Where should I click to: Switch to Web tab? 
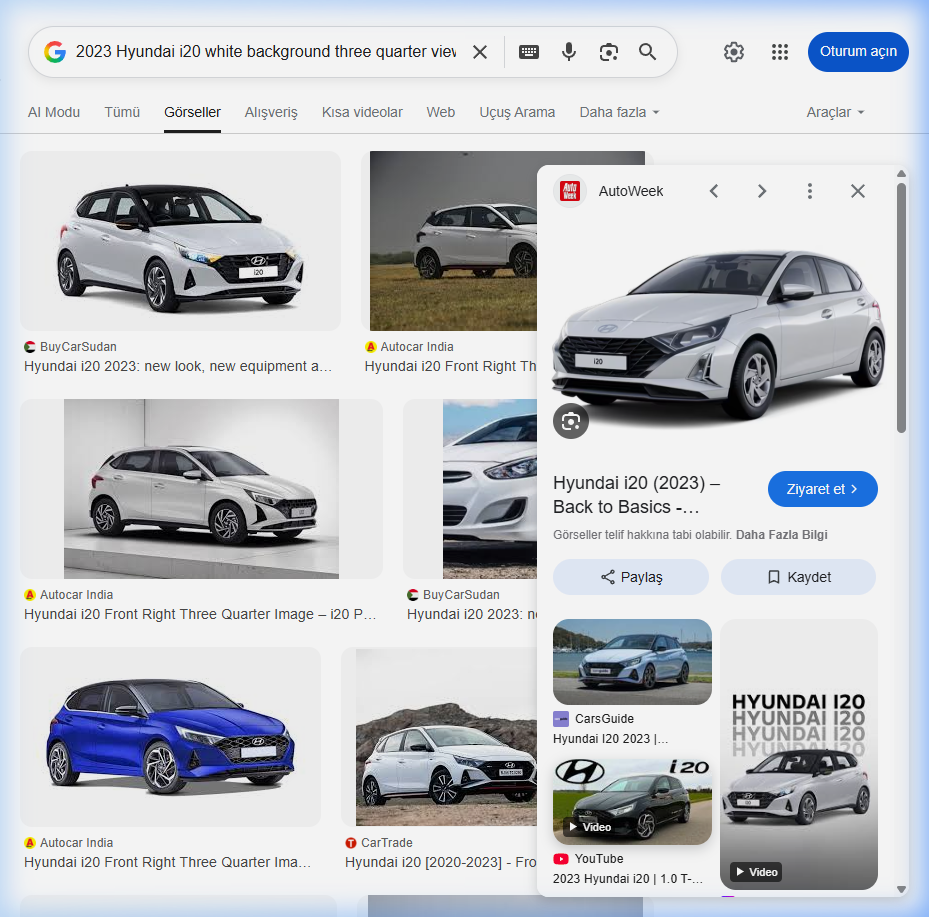click(x=441, y=112)
